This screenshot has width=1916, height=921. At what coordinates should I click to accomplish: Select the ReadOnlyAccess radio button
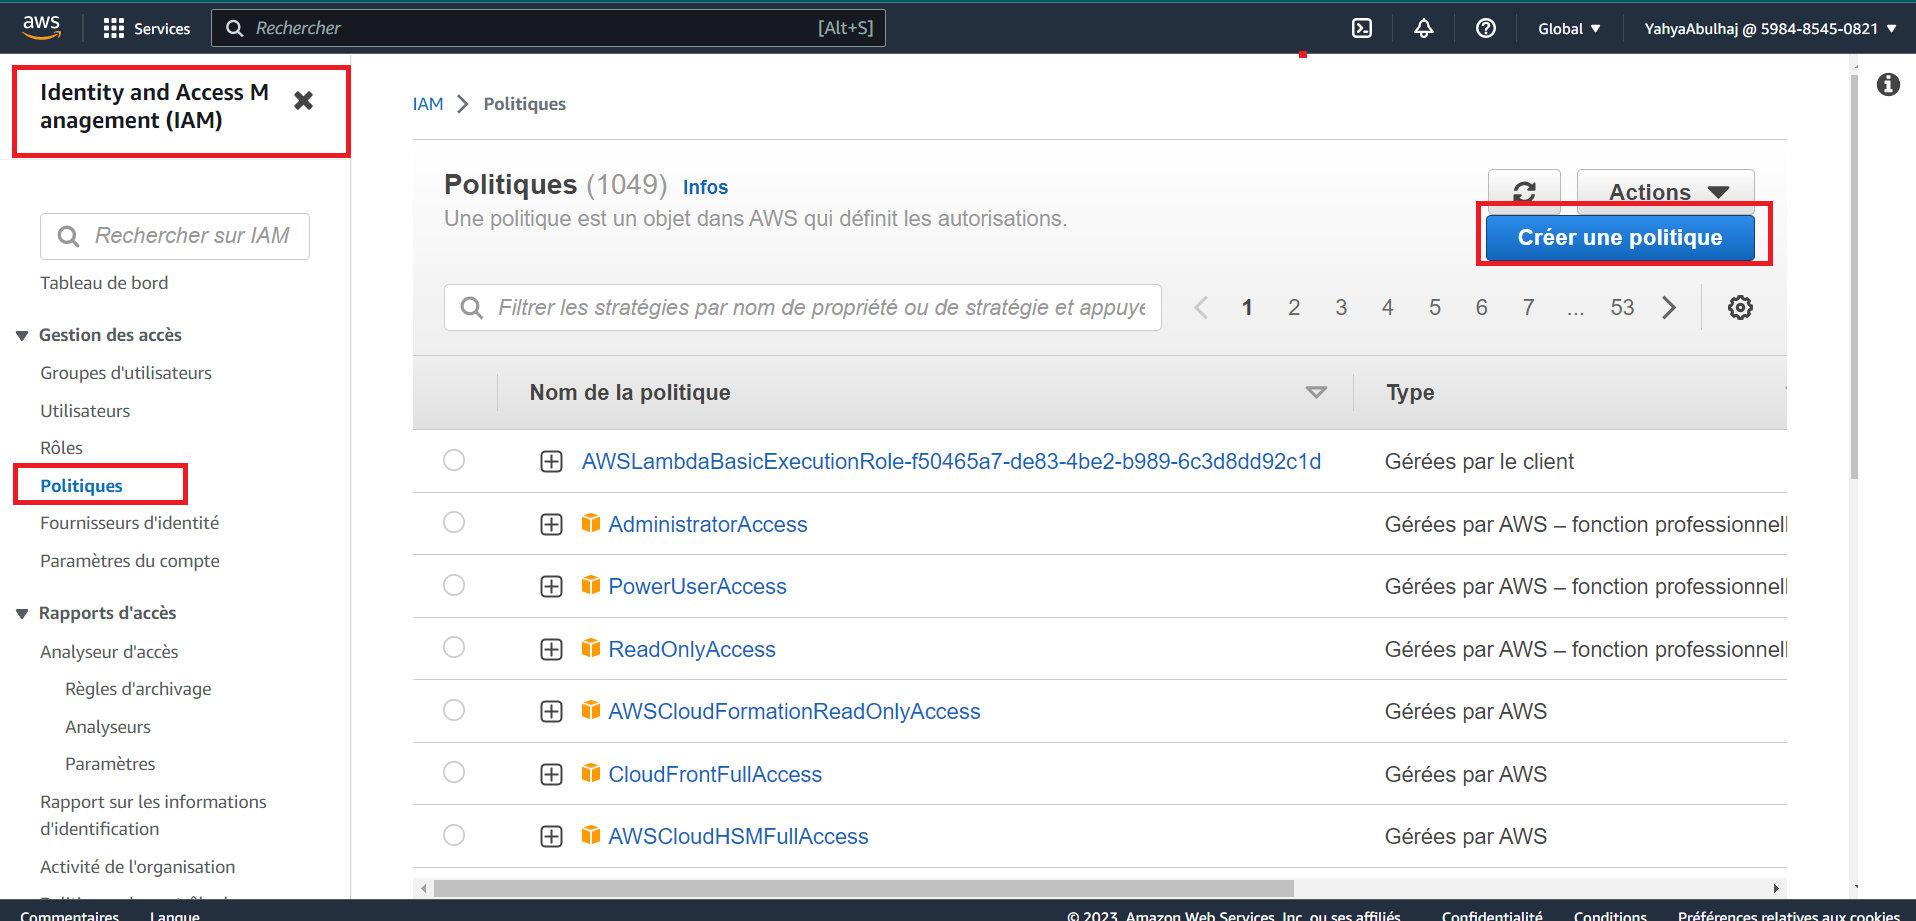tap(454, 647)
